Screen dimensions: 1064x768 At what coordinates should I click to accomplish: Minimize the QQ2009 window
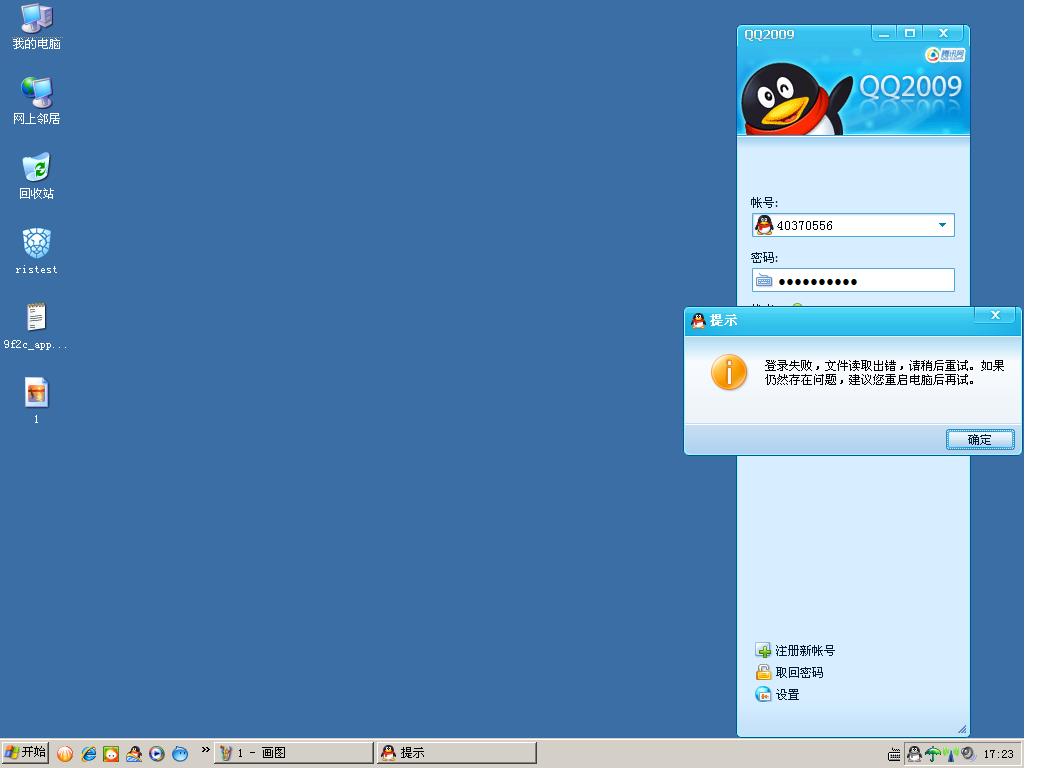coord(884,33)
